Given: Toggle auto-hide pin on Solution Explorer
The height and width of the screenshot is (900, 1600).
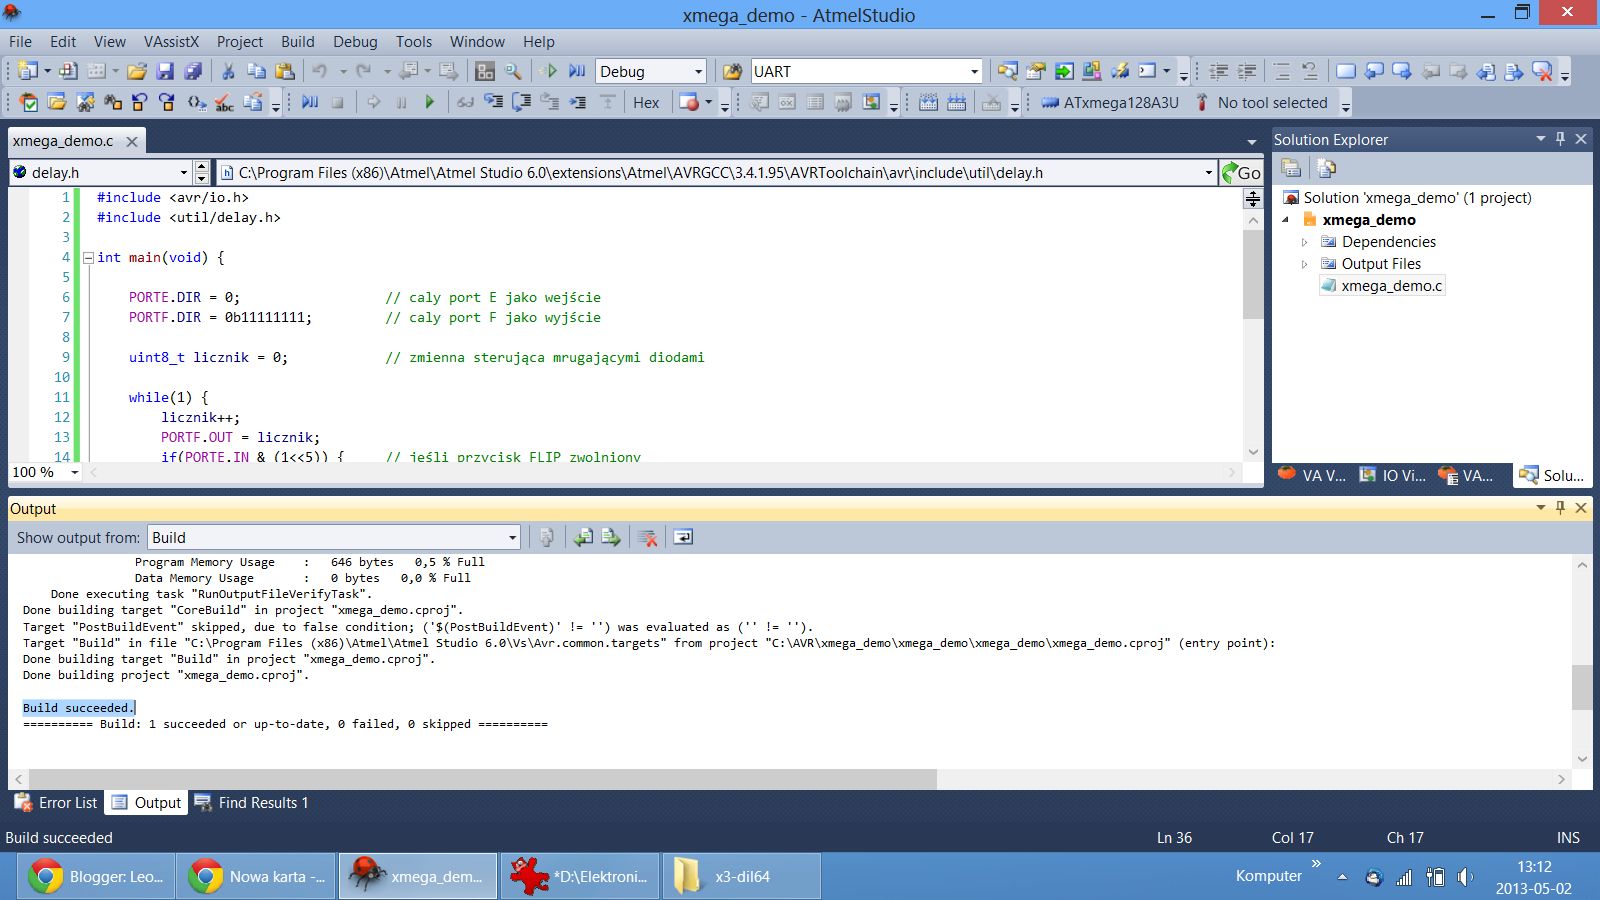Looking at the screenshot, I should [x=1560, y=139].
